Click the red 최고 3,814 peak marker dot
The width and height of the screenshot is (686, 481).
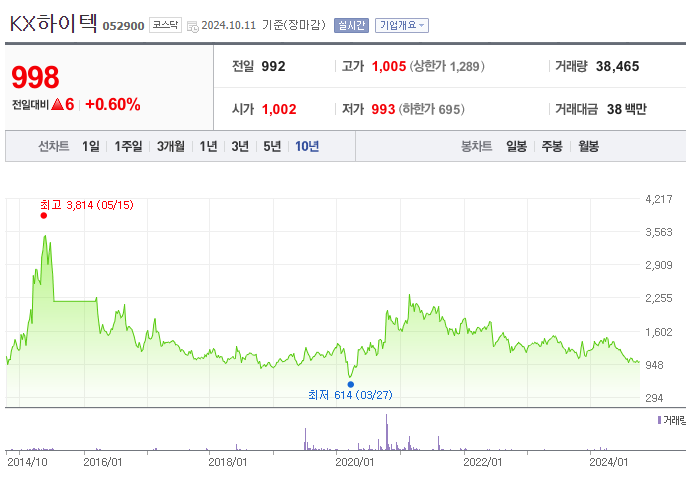pos(43,215)
